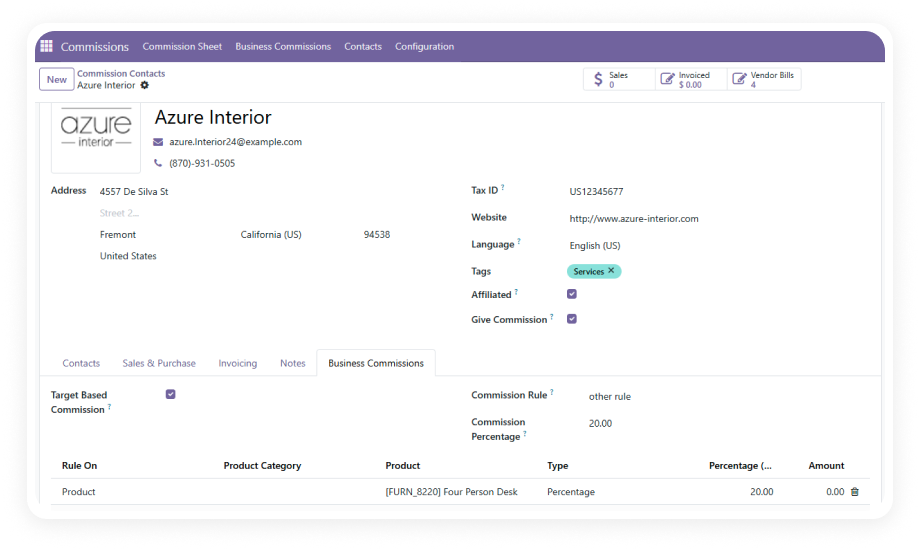The image size is (920, 550).
Task: Click the New button
Action: tap(57, 79)
